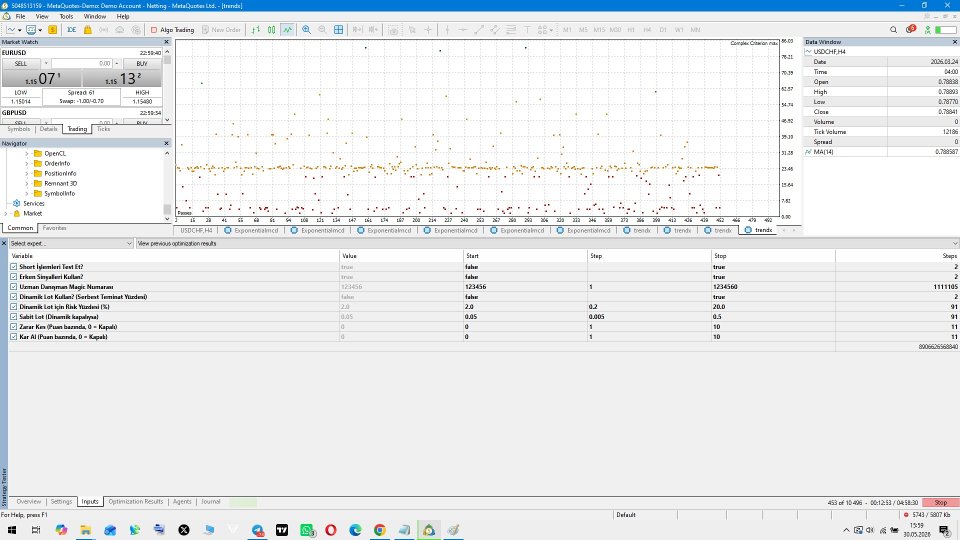Open the Navigator Favorites tab
The image size is (960, 540).
point(54,228)
